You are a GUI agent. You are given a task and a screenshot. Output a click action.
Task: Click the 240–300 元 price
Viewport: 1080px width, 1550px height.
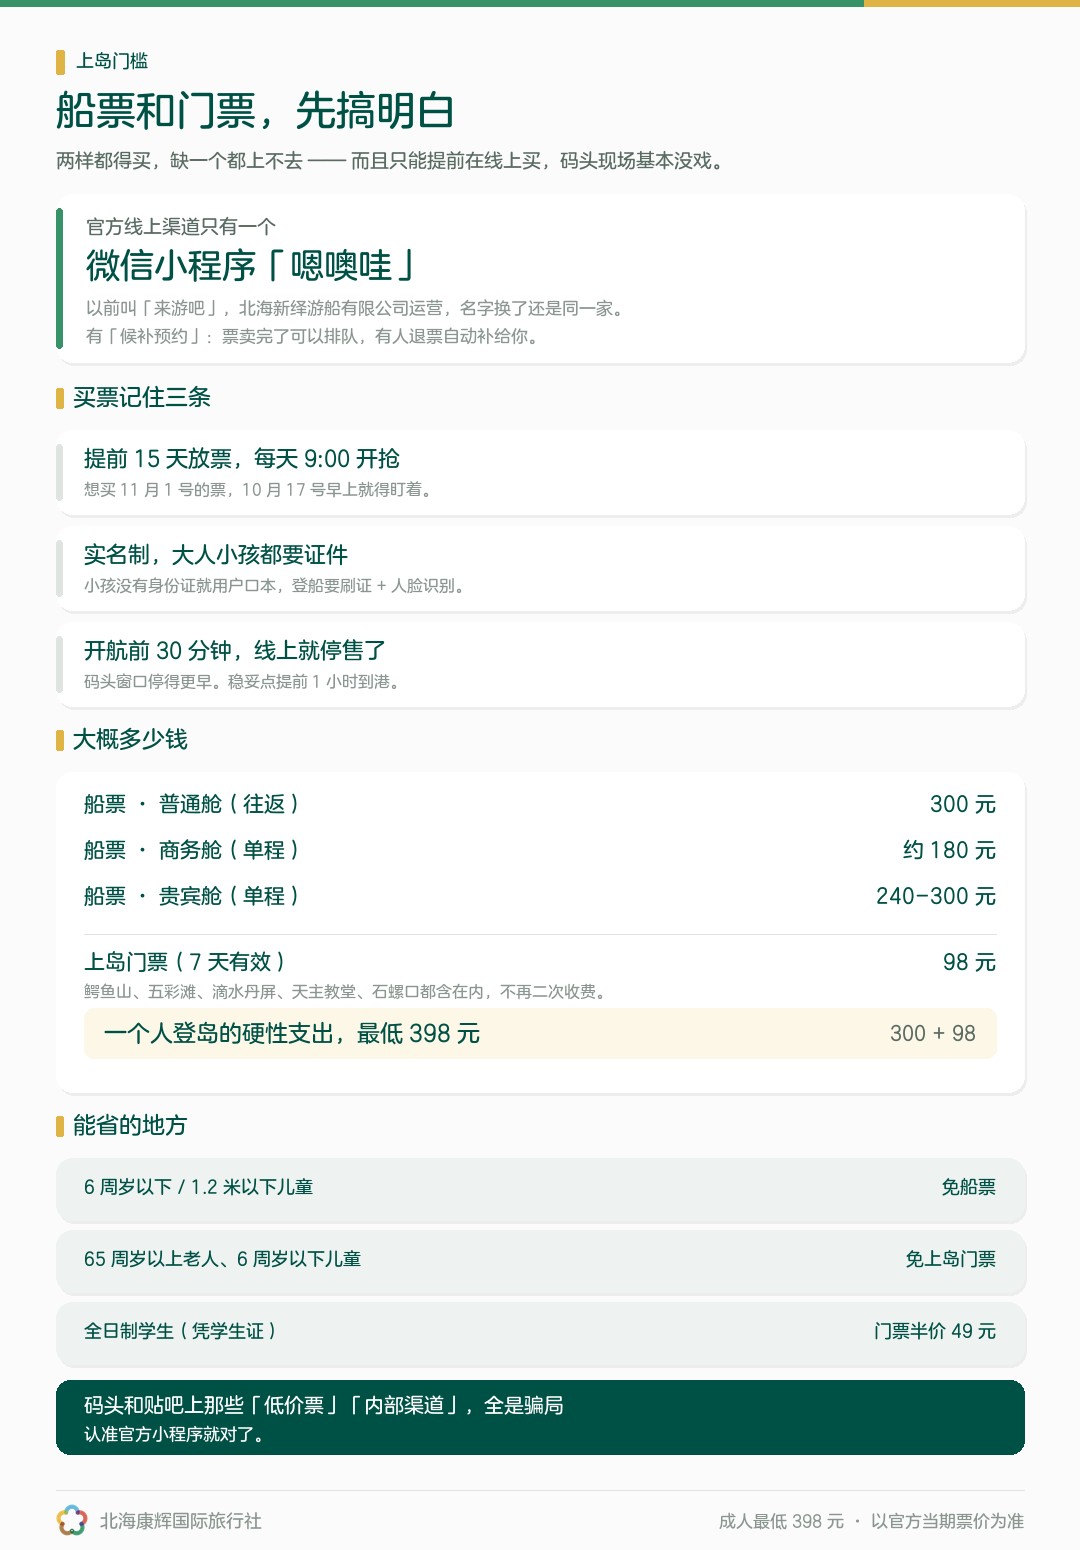pyautogui.click(x=936, y=896)
